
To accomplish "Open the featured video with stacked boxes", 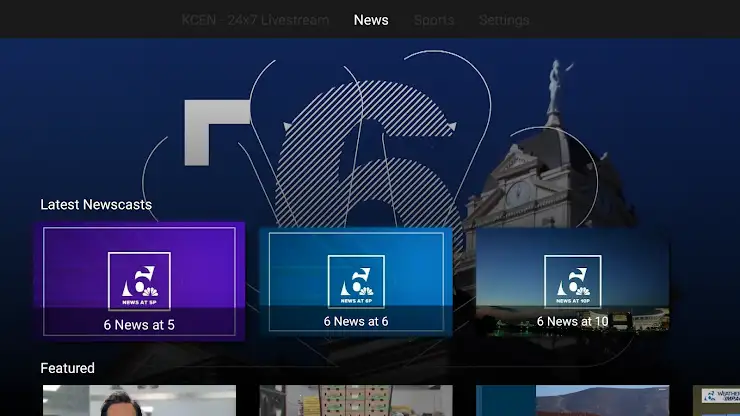I will click(356, 400).
